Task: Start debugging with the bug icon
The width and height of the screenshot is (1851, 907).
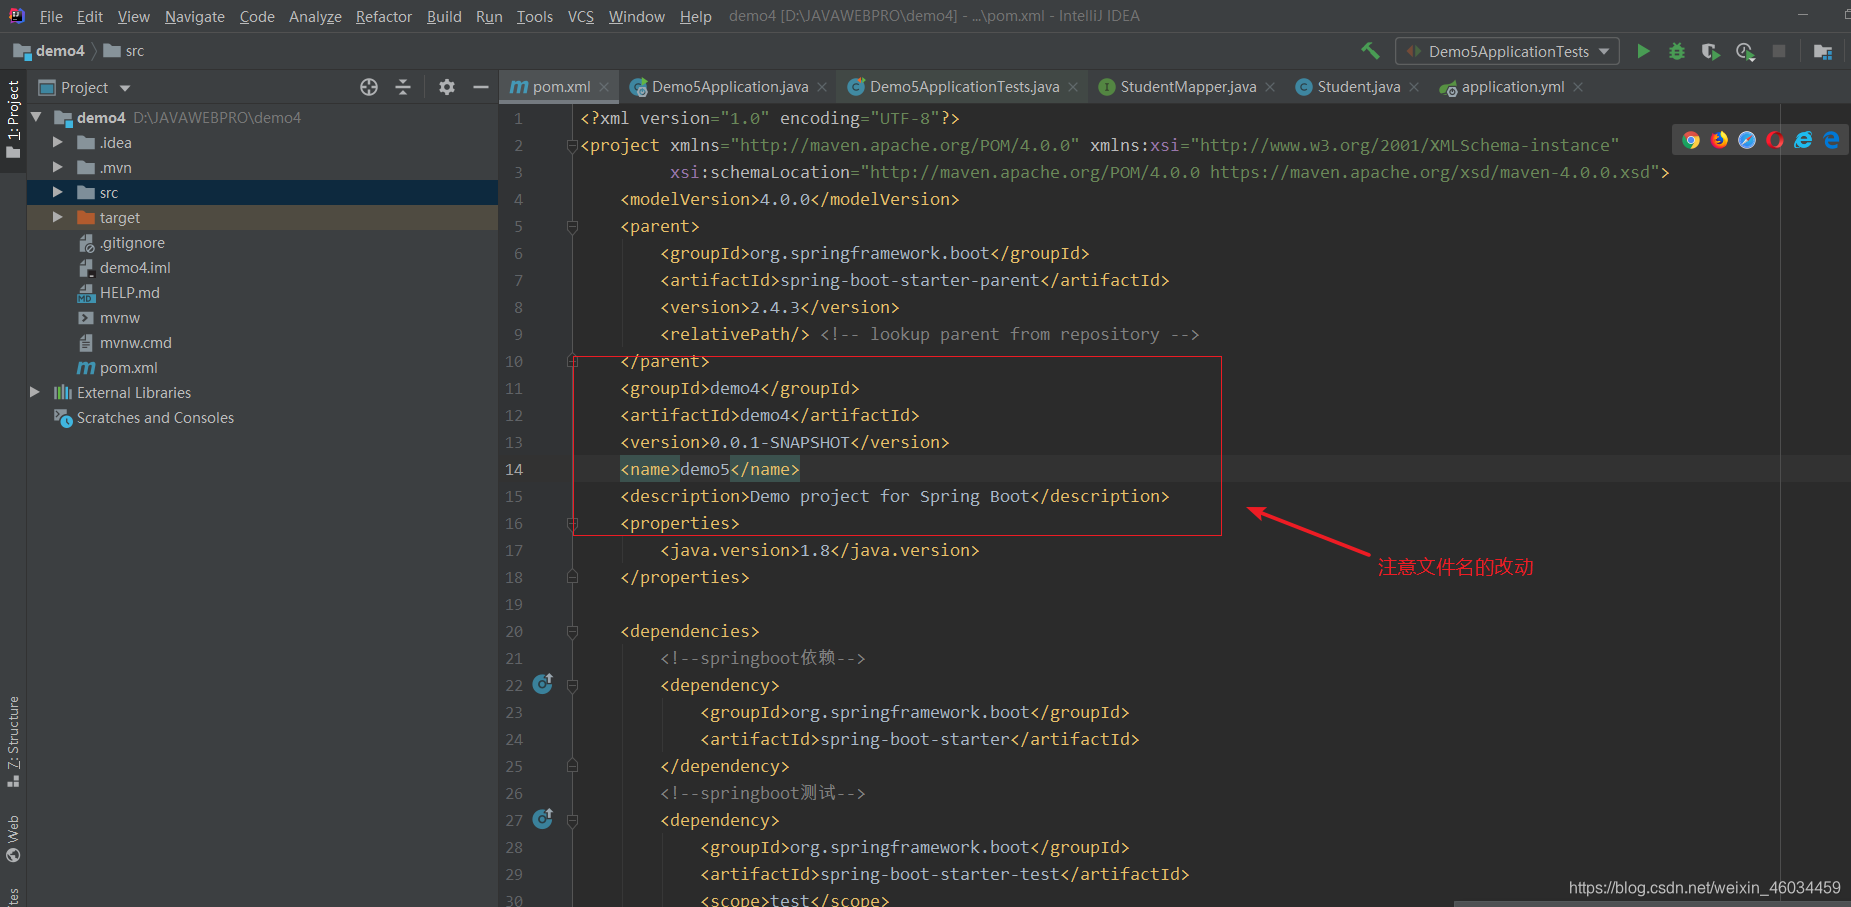Action: [x=1677, y=51]
